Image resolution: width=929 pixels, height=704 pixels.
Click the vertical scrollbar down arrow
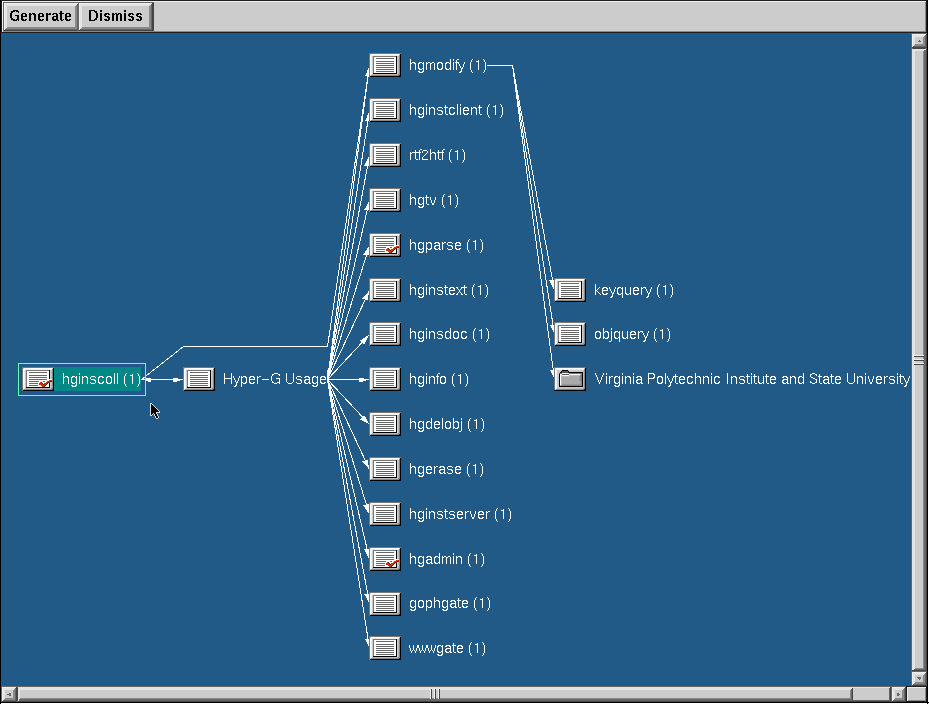[919, 677]
